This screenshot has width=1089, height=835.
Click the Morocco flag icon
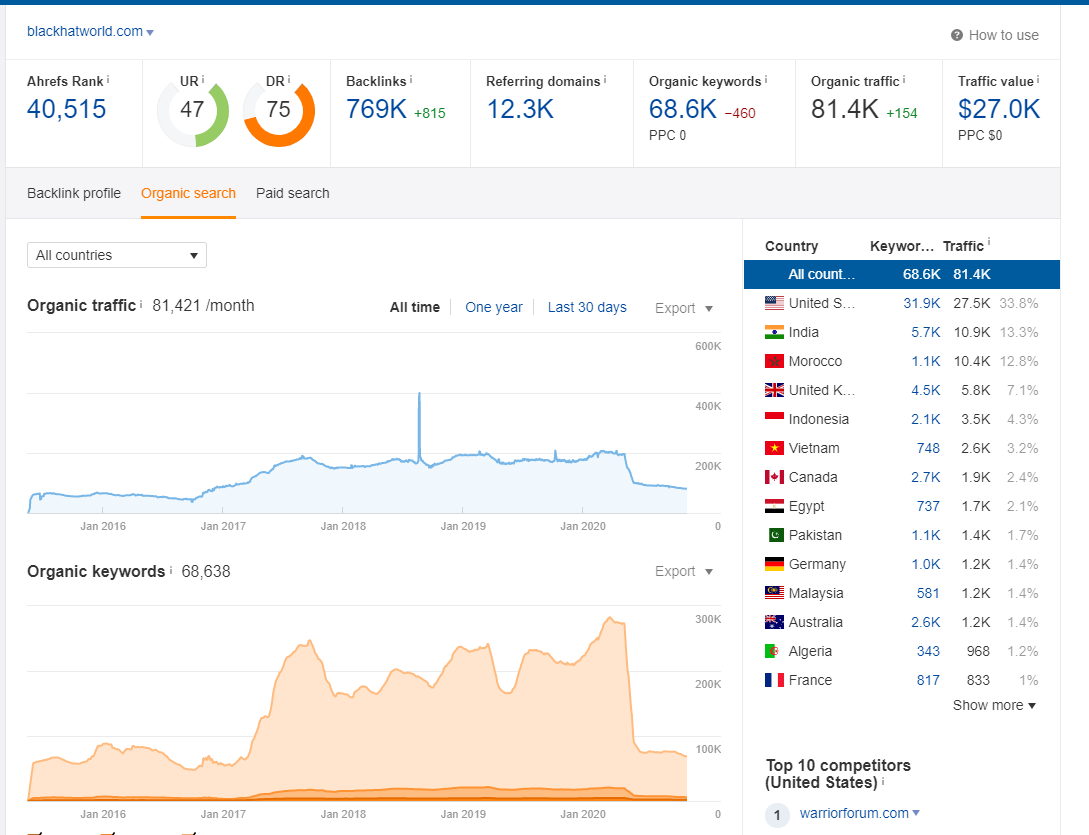(774, 361)
